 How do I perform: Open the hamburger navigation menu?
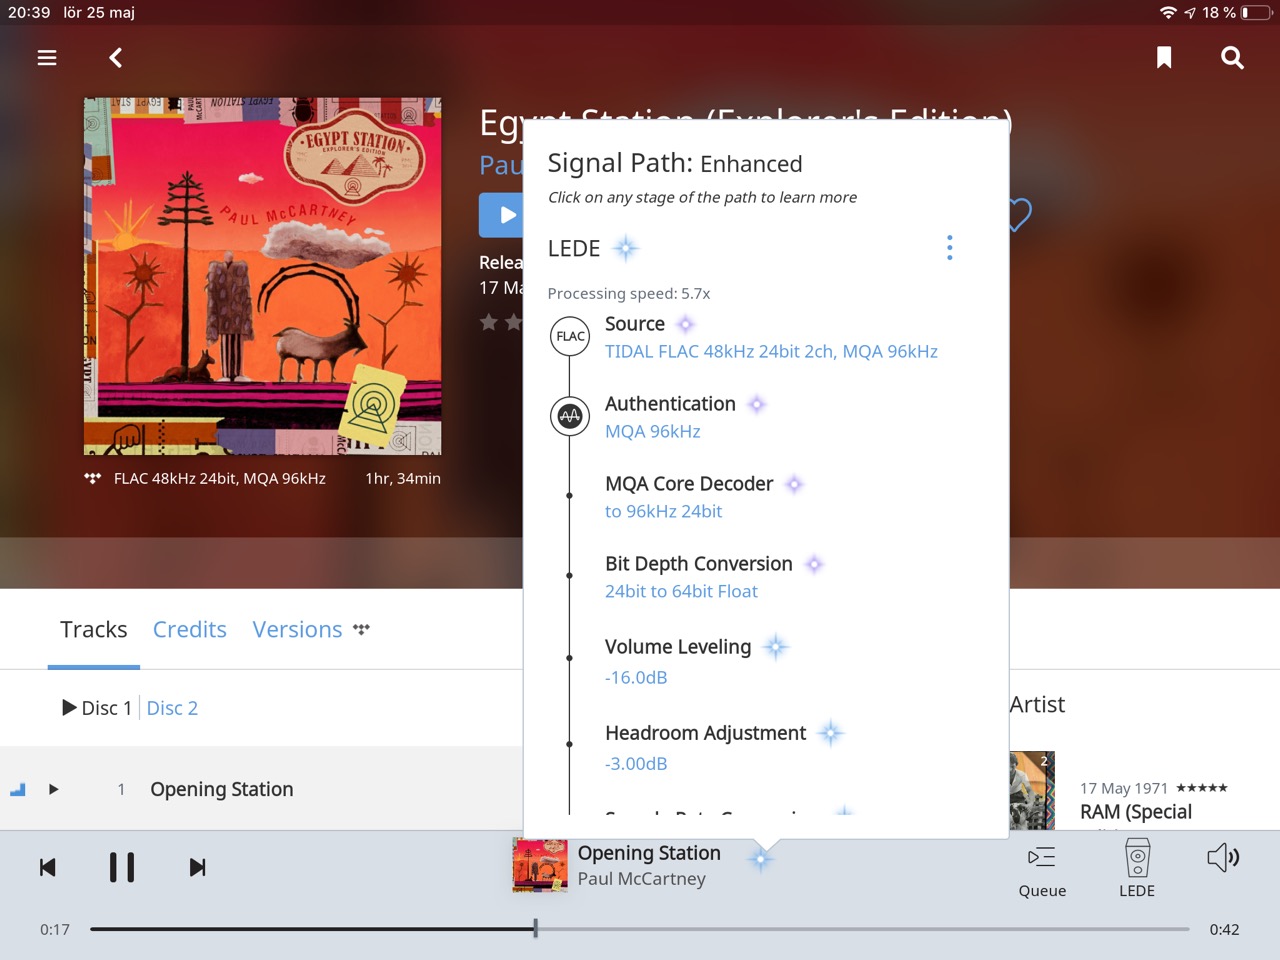point(47,58)
